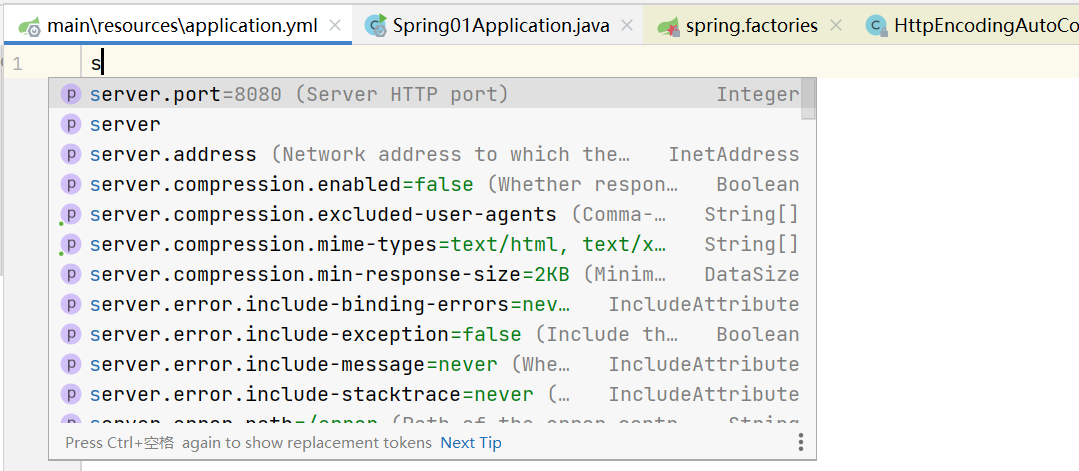Image resolution: width=1079 pixels, height=471 pixels.
Task: Click line number 1 in the gutter
Action: [17, 64]
